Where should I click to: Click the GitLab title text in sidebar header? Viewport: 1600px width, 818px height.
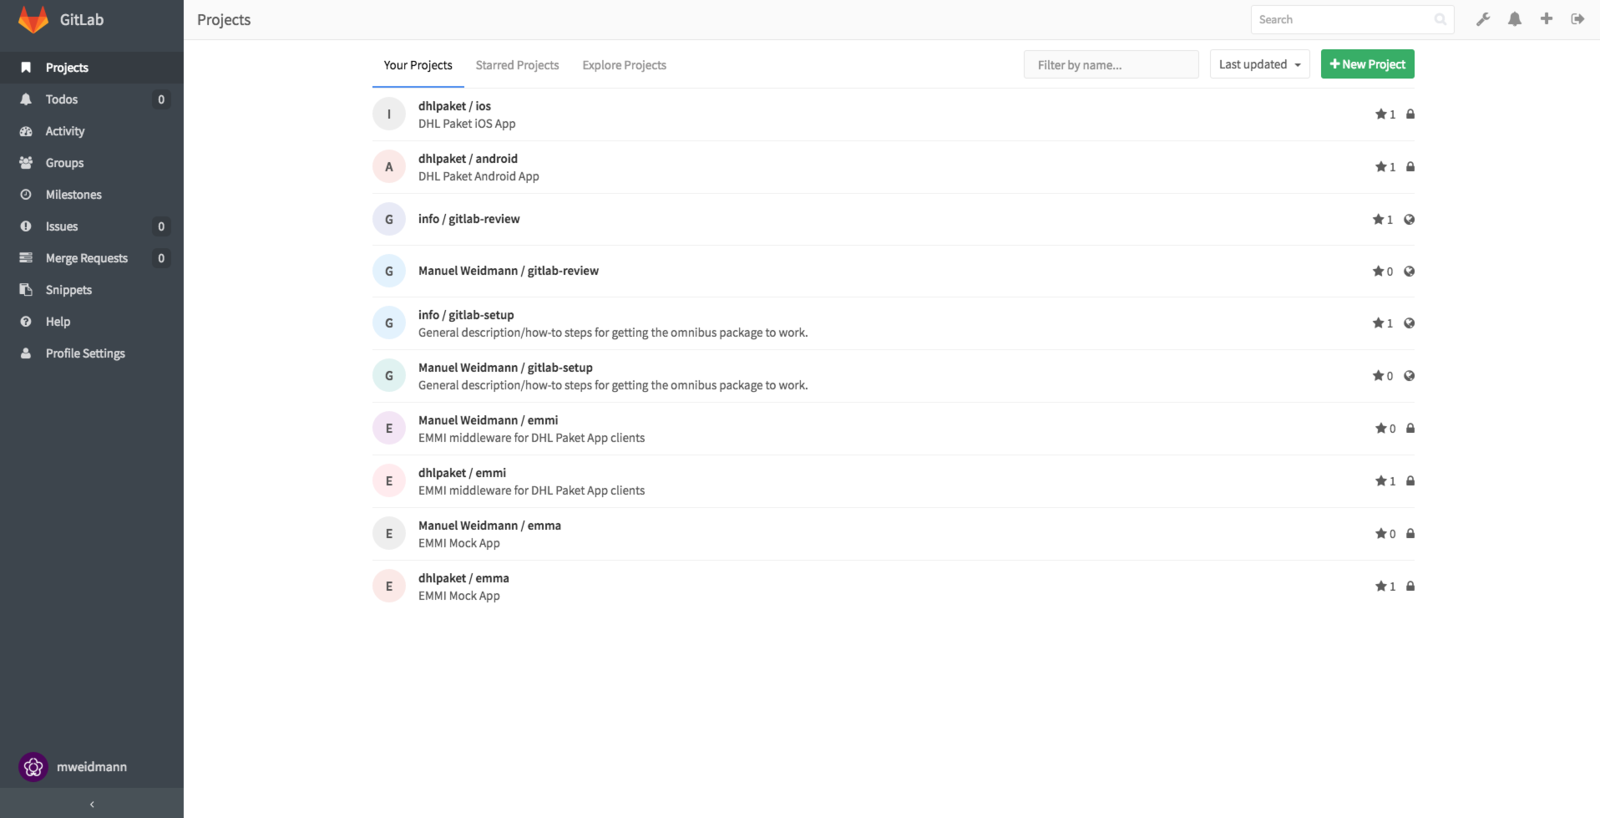(x=82, y=20)
